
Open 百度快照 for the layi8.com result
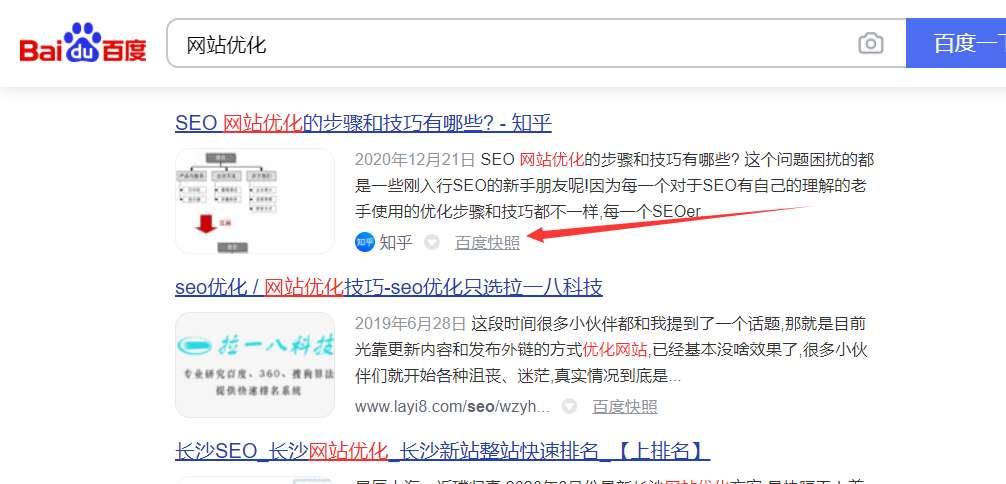coord(625,406)
